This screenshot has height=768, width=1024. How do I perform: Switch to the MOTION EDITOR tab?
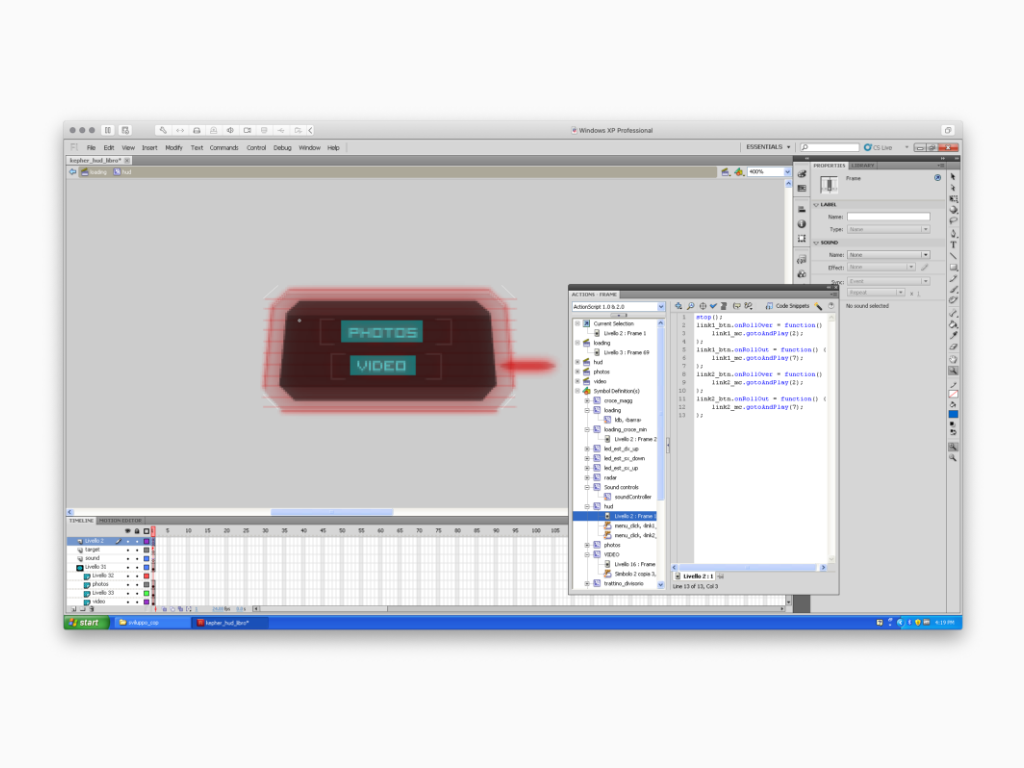coord(120,520)
